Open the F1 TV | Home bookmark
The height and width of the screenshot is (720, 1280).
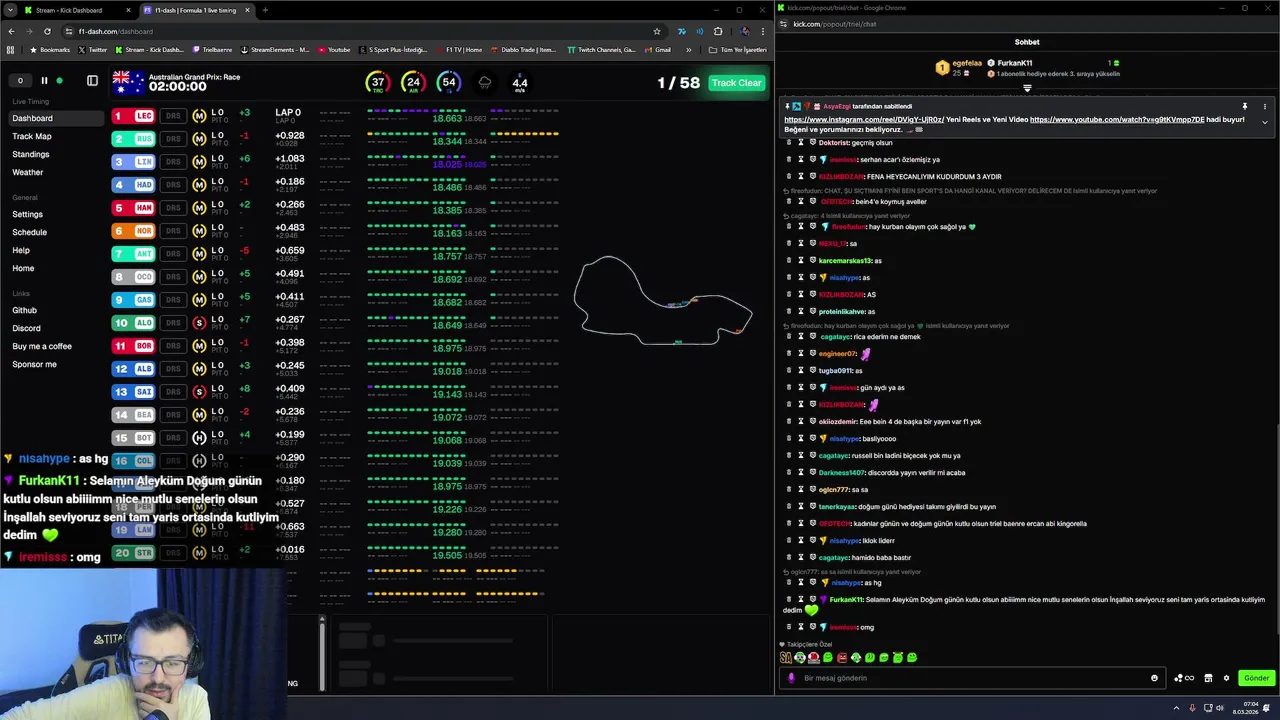pos(458,49)
